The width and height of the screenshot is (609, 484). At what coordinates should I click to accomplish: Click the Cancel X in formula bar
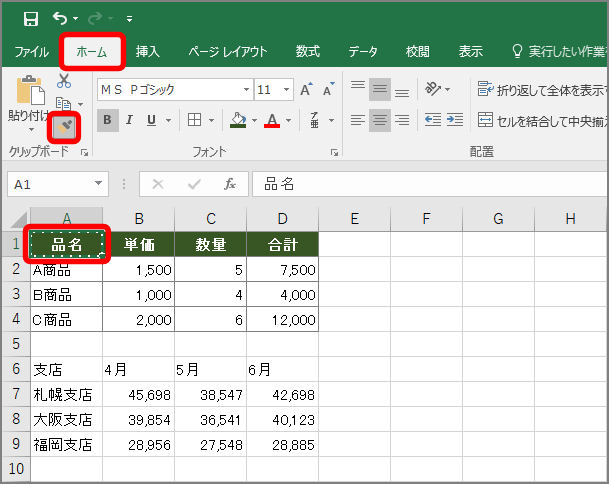[x=158, y=184]
